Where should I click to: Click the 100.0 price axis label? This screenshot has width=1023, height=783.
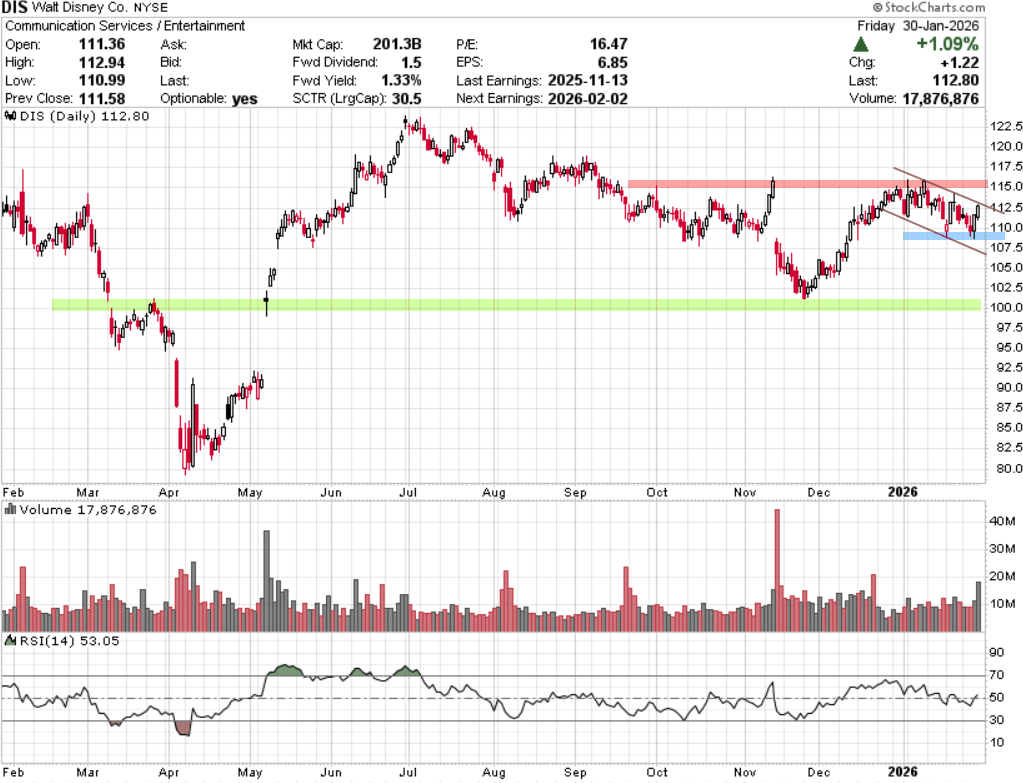pyautogui.click(x=1005, y=307)
